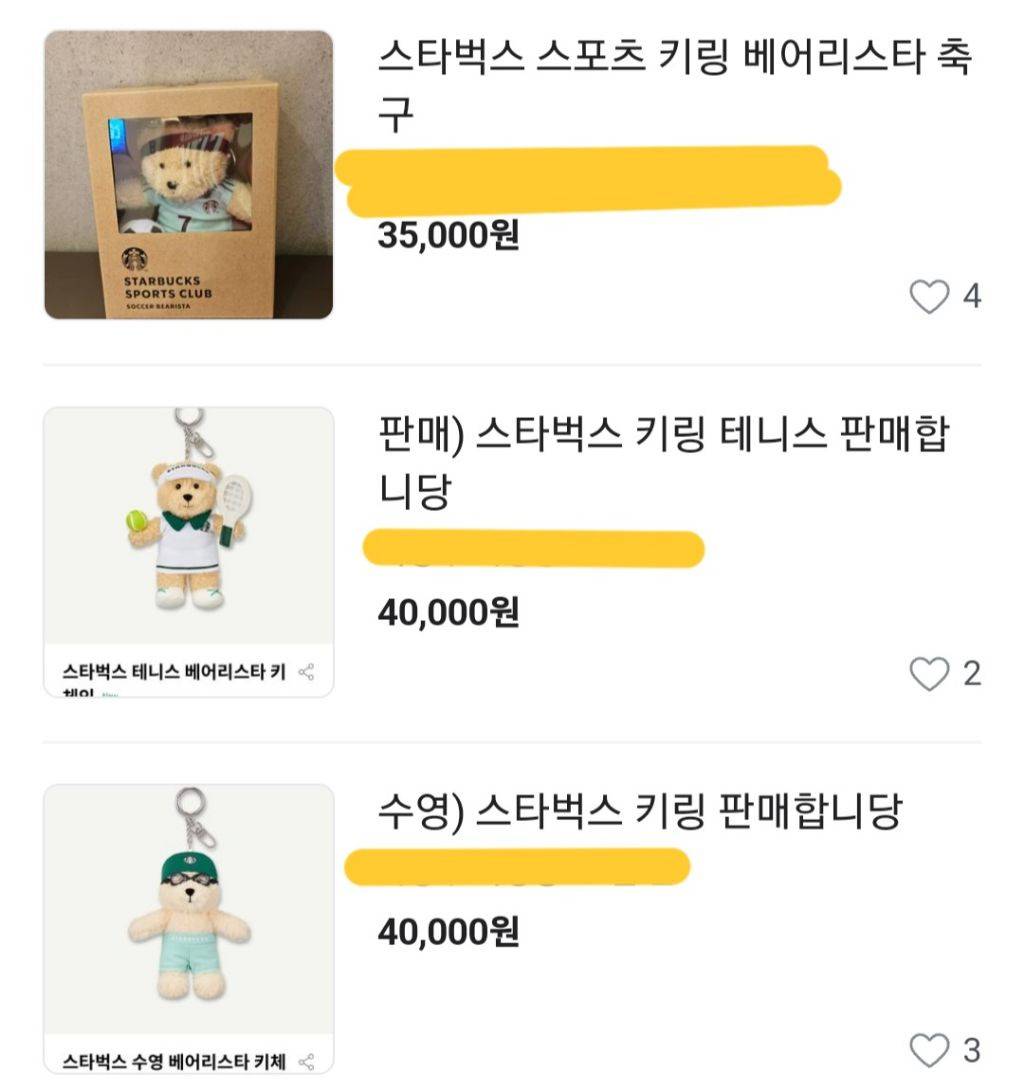This screenshot has height=1091, width=1024.
Task: Click the like count 3 on the swimming listing
Action: pyautogui.click(x=972, y=1050)
